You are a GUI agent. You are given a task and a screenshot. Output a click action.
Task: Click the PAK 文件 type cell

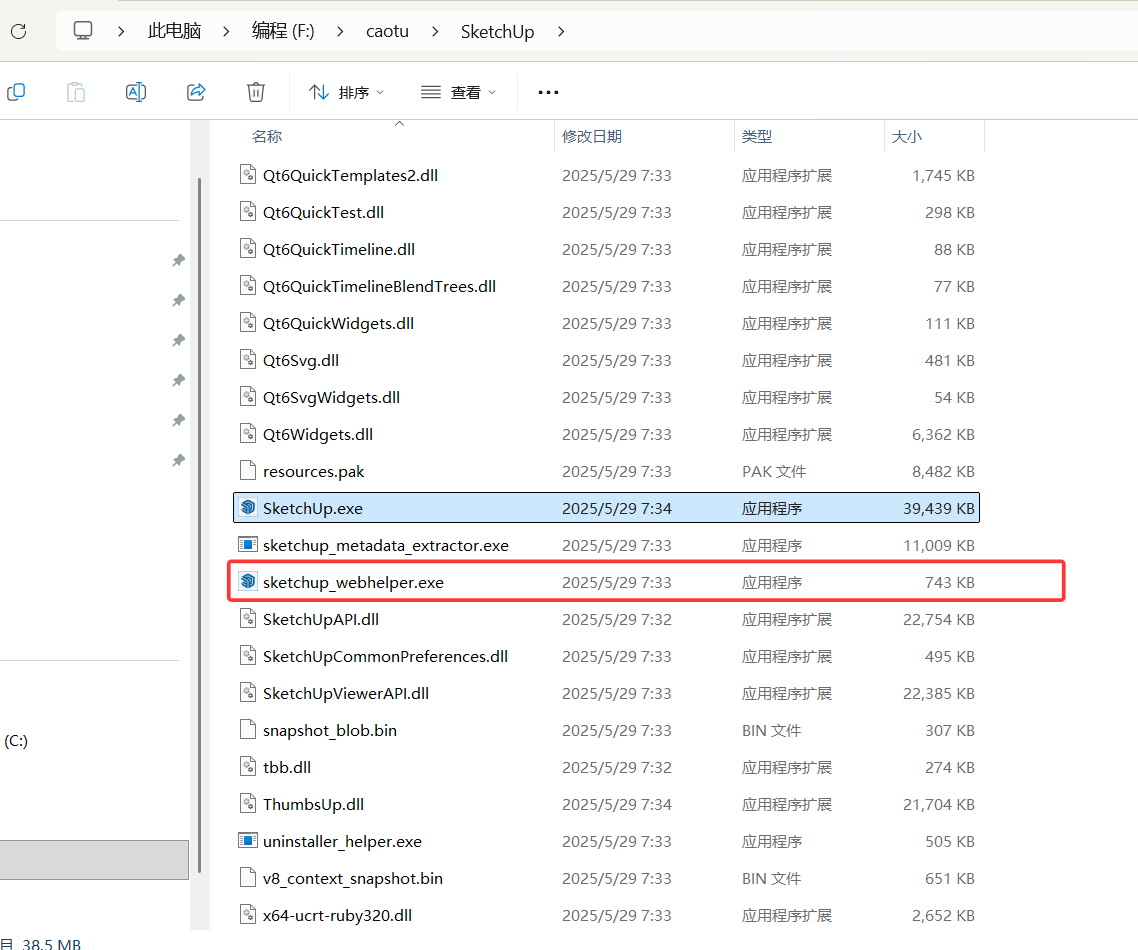774,472
